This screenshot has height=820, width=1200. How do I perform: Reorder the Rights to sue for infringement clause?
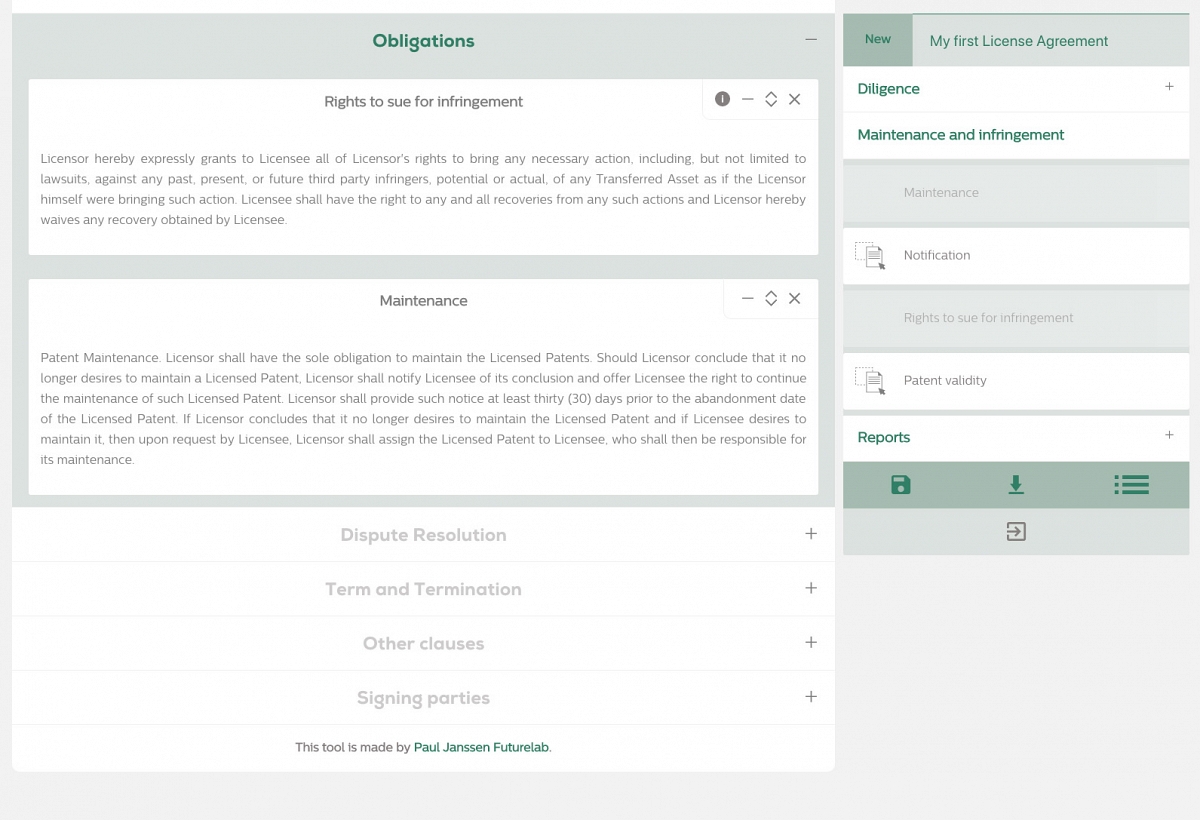(771, 99)
